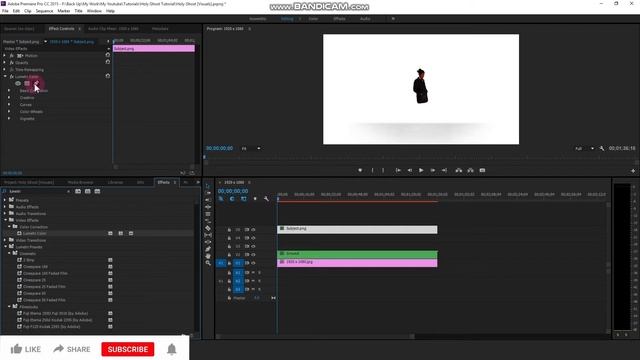Click the red SUBSCRIBE button
640x360 pixels.
pyautogui.click(x=128, y=349)
